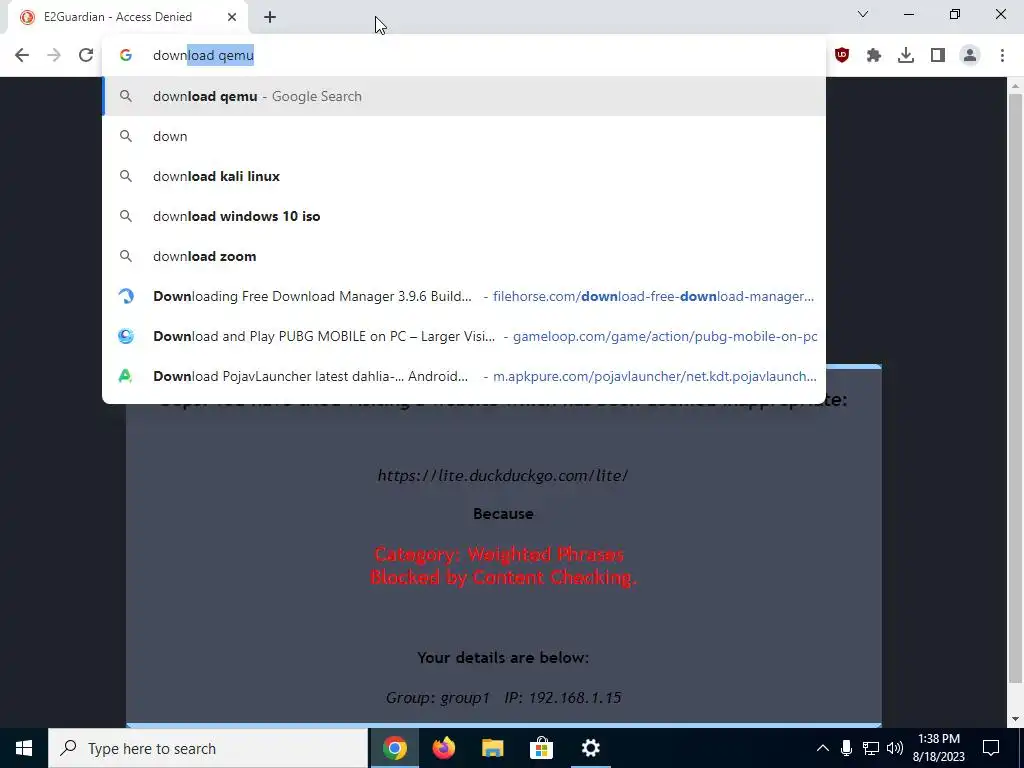Click the microphone tray icon
The width and height of the screenshot is (1024, 768).
846,748
